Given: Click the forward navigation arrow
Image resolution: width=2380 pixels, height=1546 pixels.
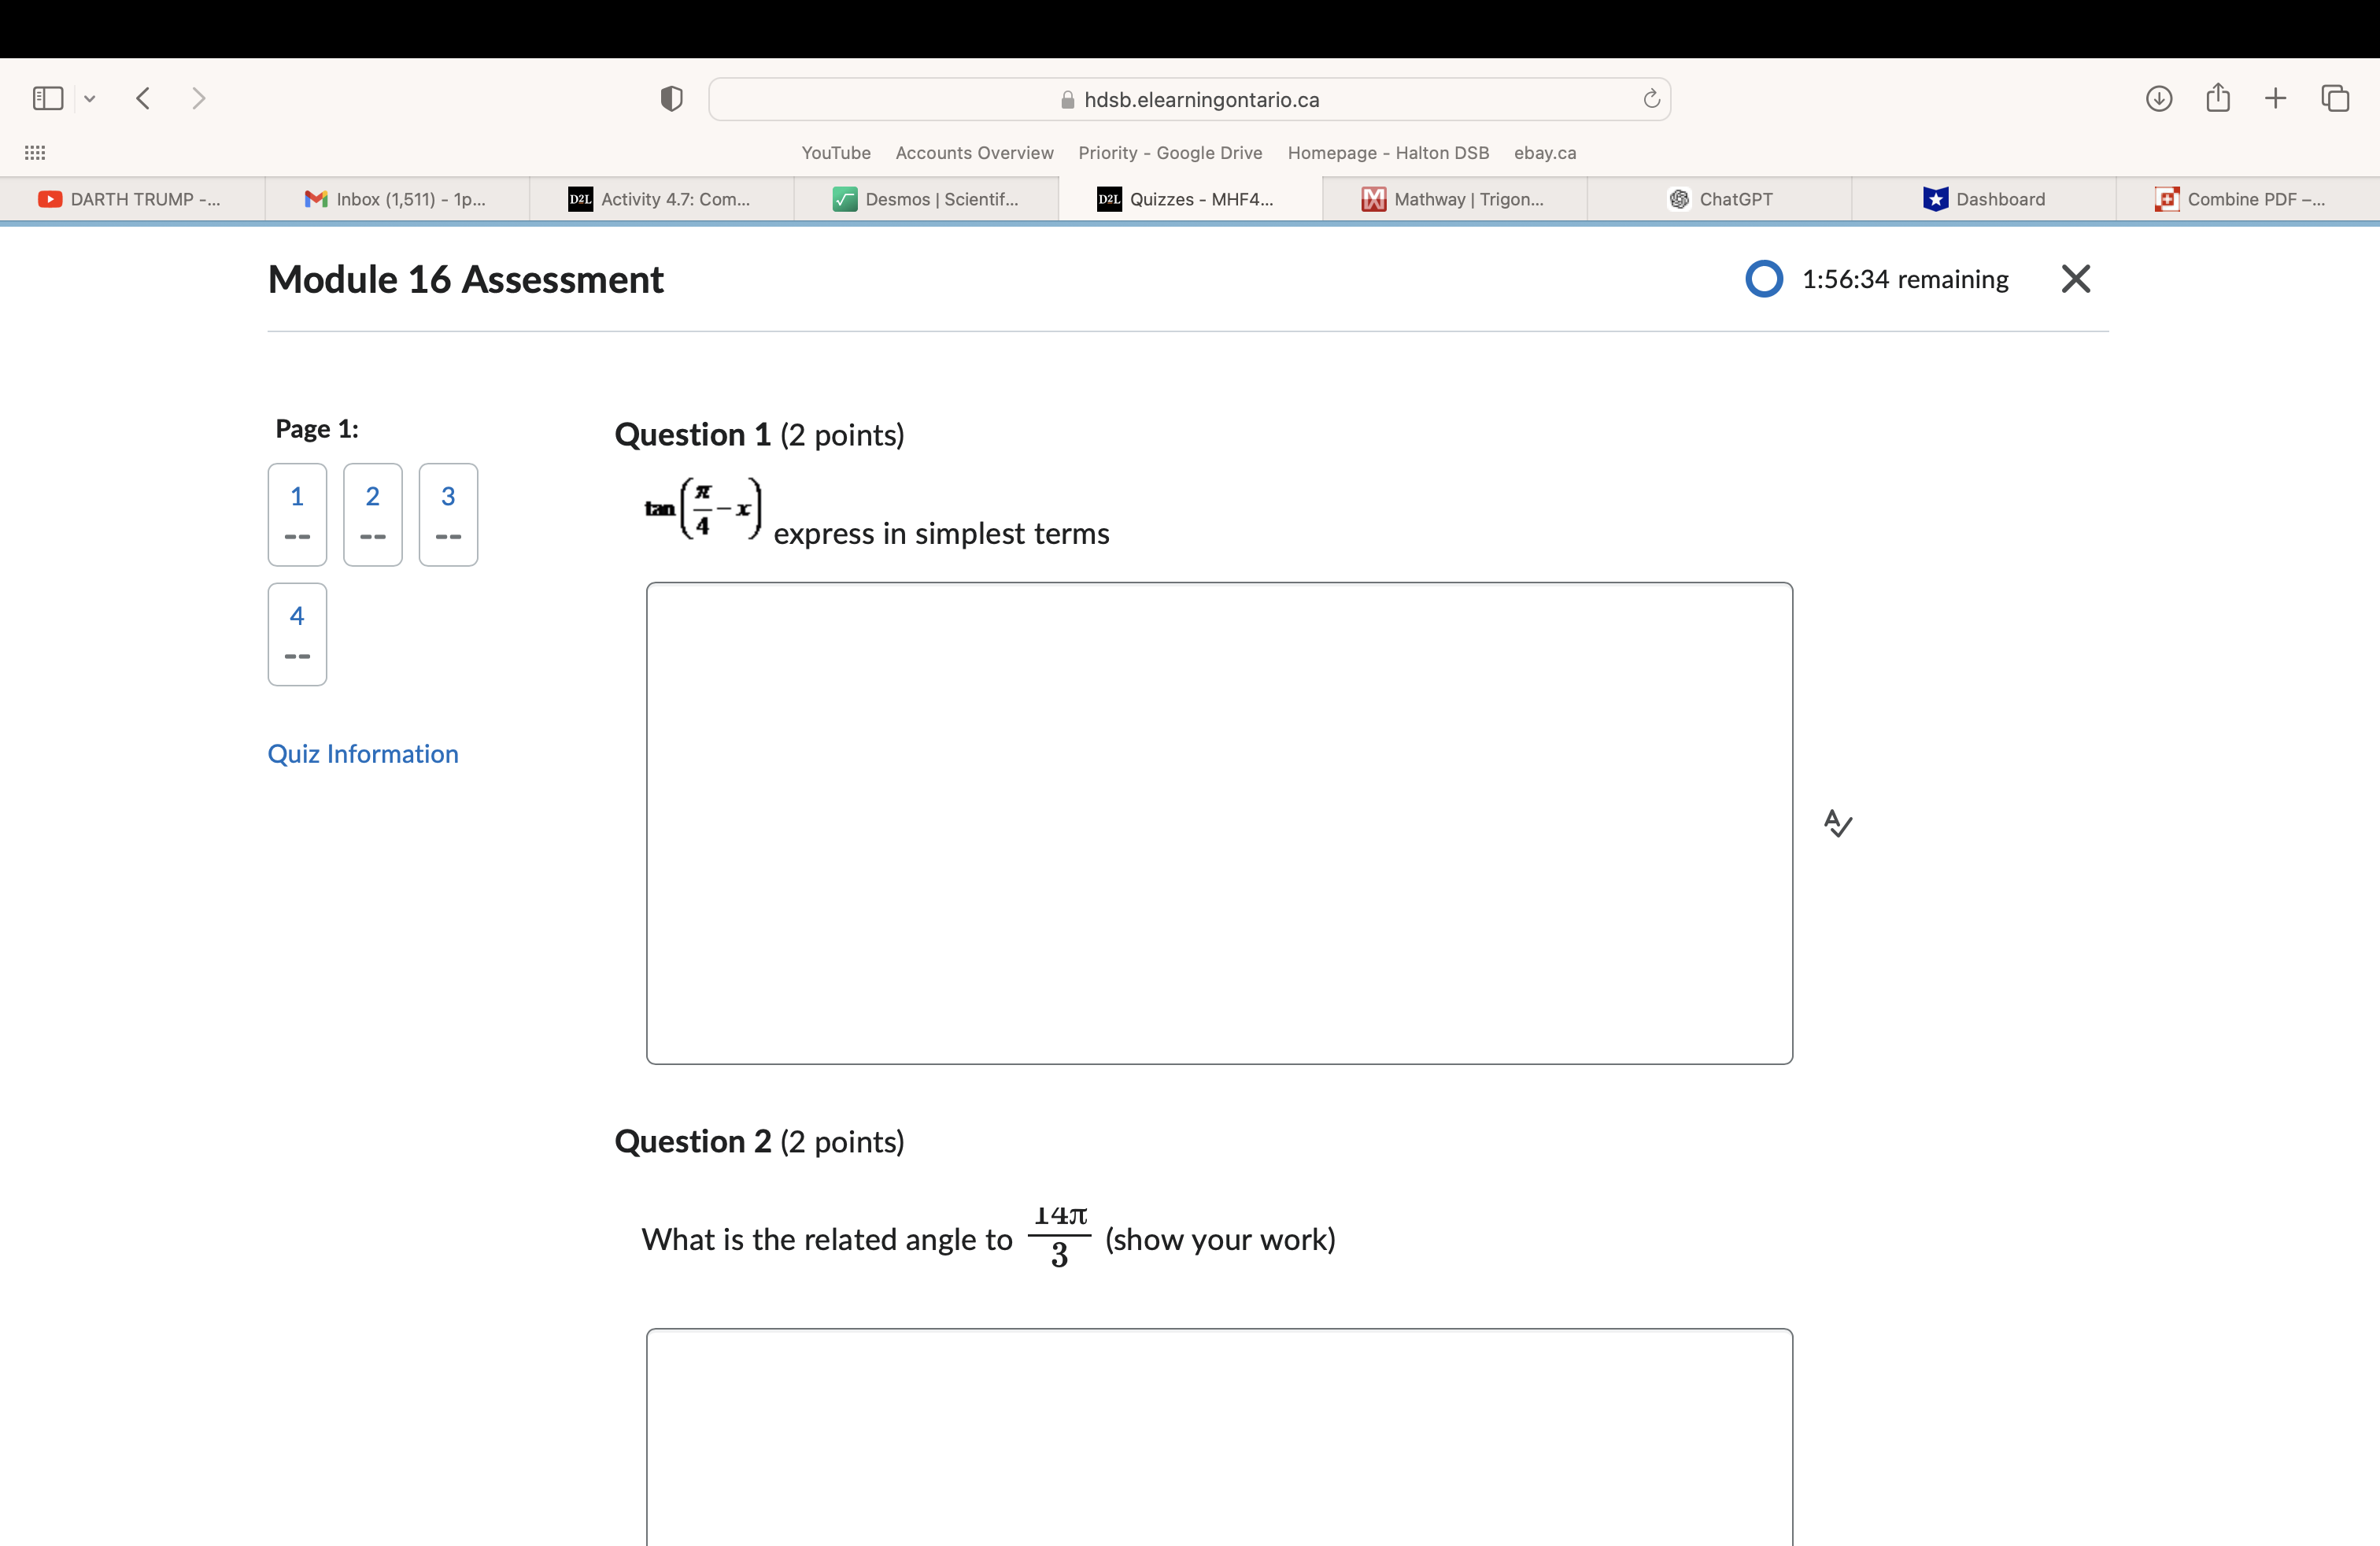Looking at the screenshot, I should tap(199, 97).
